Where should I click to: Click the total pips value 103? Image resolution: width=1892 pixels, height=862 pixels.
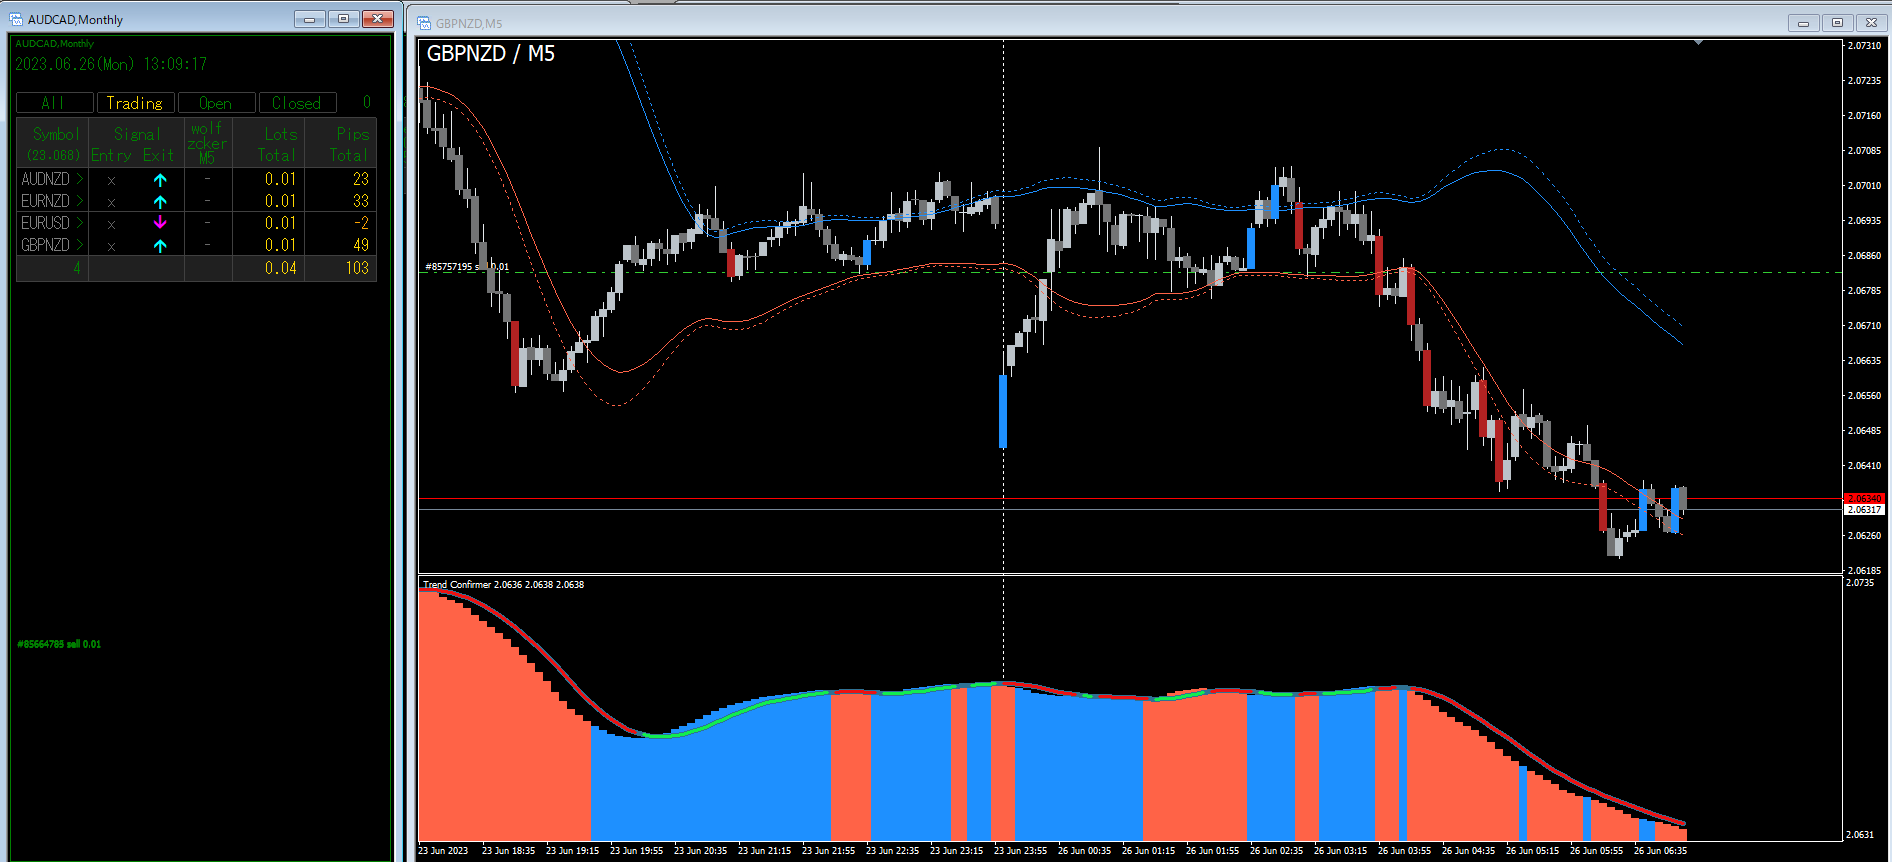click(x=357, y=268)
